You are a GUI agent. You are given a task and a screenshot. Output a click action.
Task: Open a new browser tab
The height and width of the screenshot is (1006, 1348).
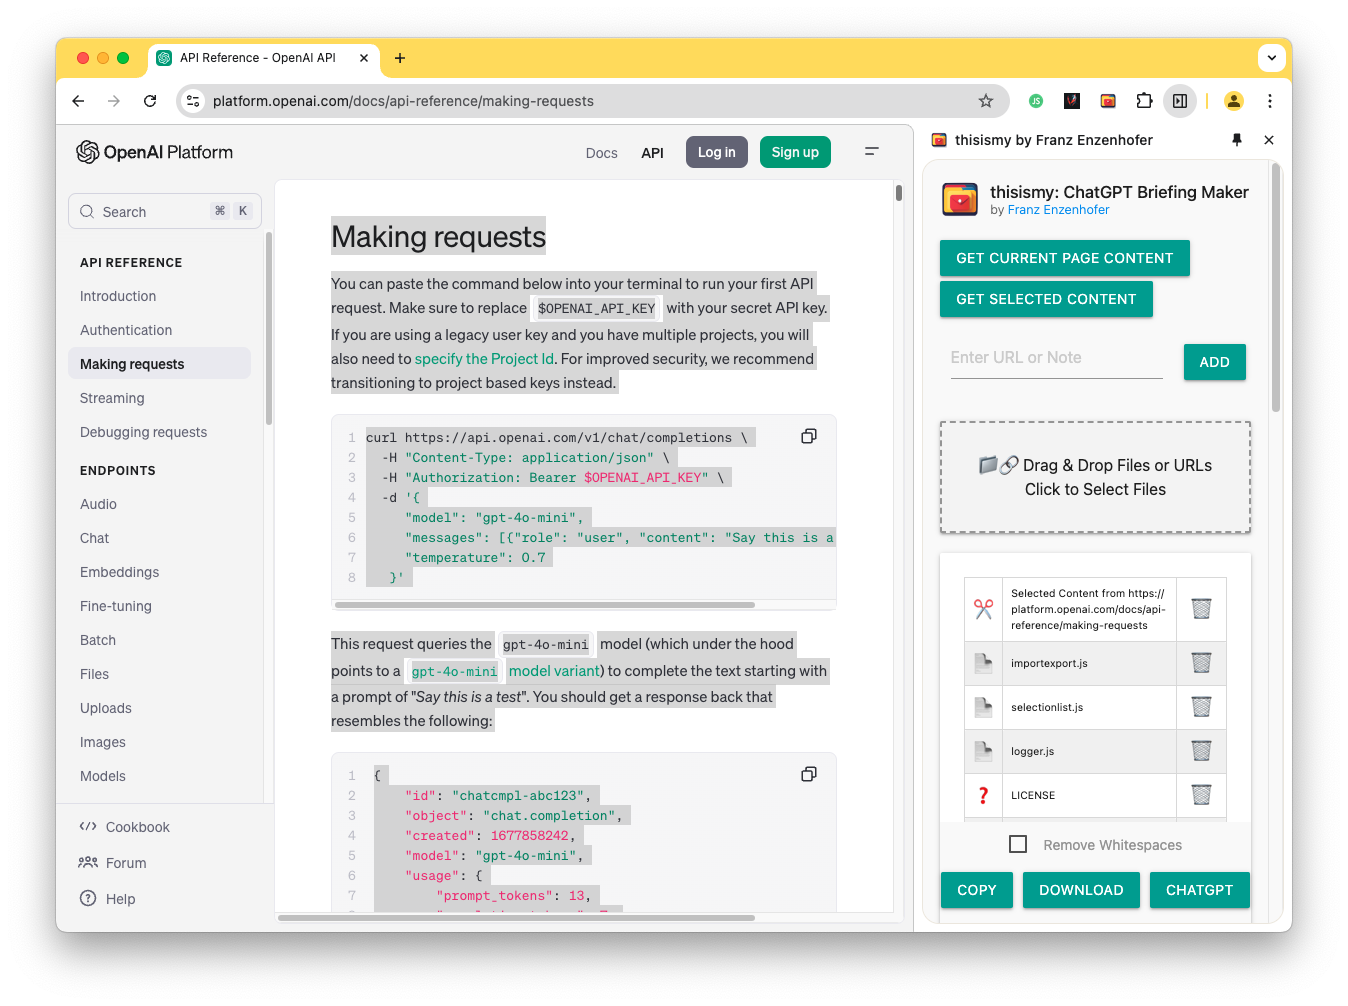click(400, 58)
